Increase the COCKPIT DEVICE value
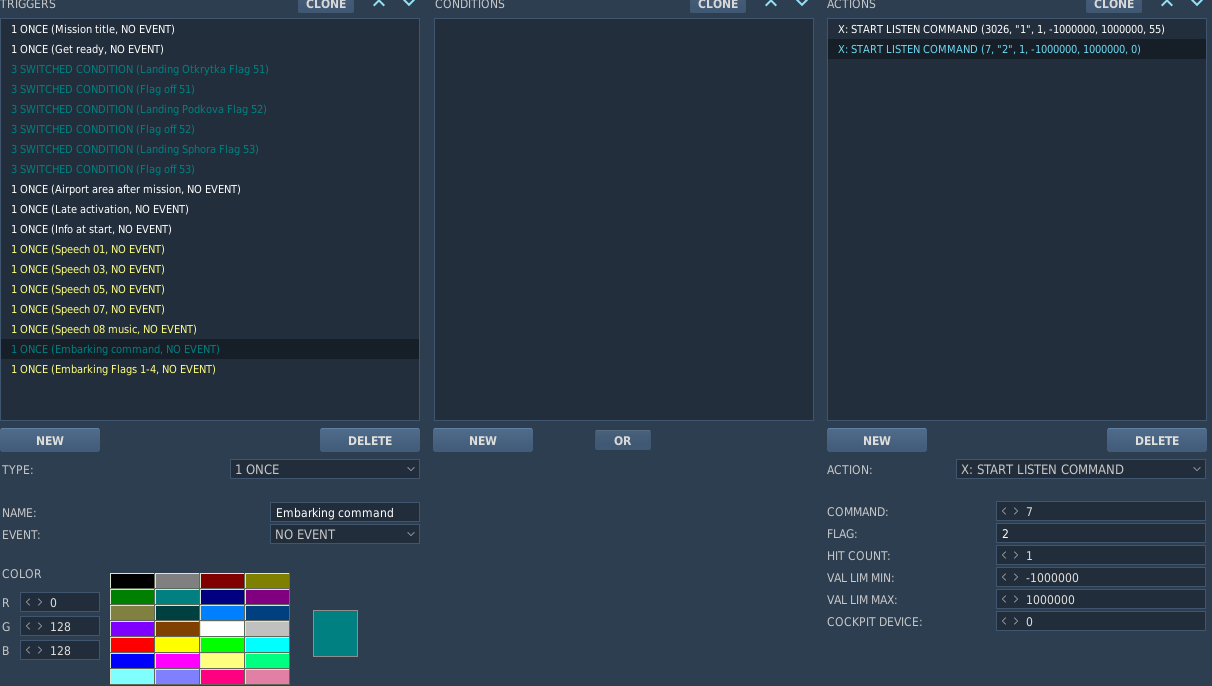Viewport: 1212px width, 686px height. tap(1016, 622)
